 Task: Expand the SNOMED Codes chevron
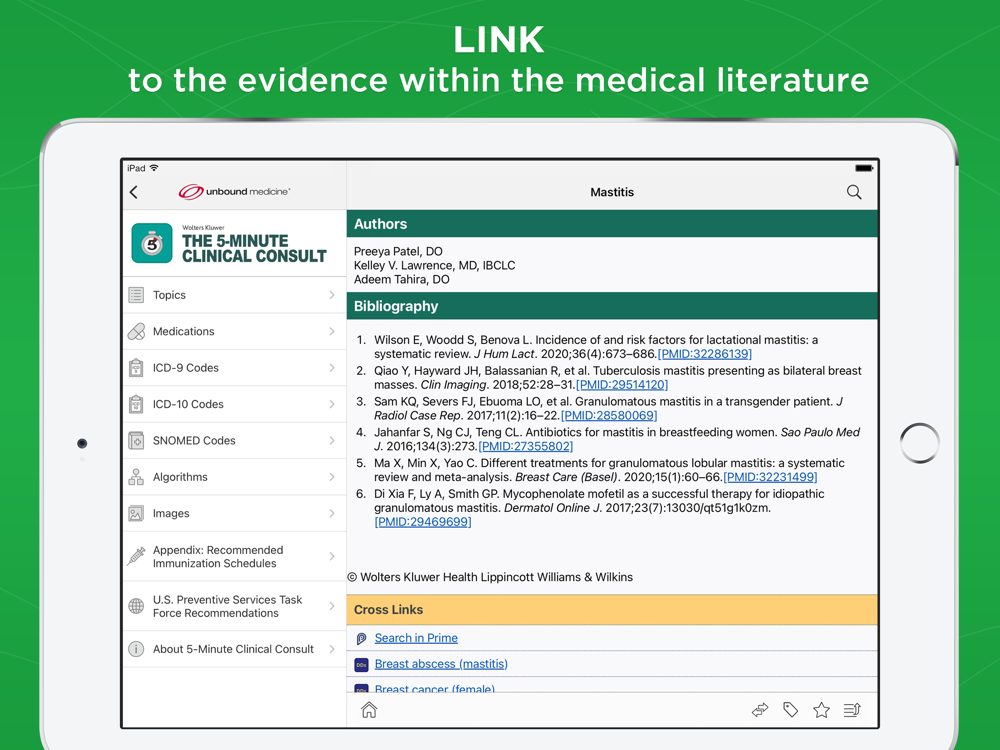point(332,440)
